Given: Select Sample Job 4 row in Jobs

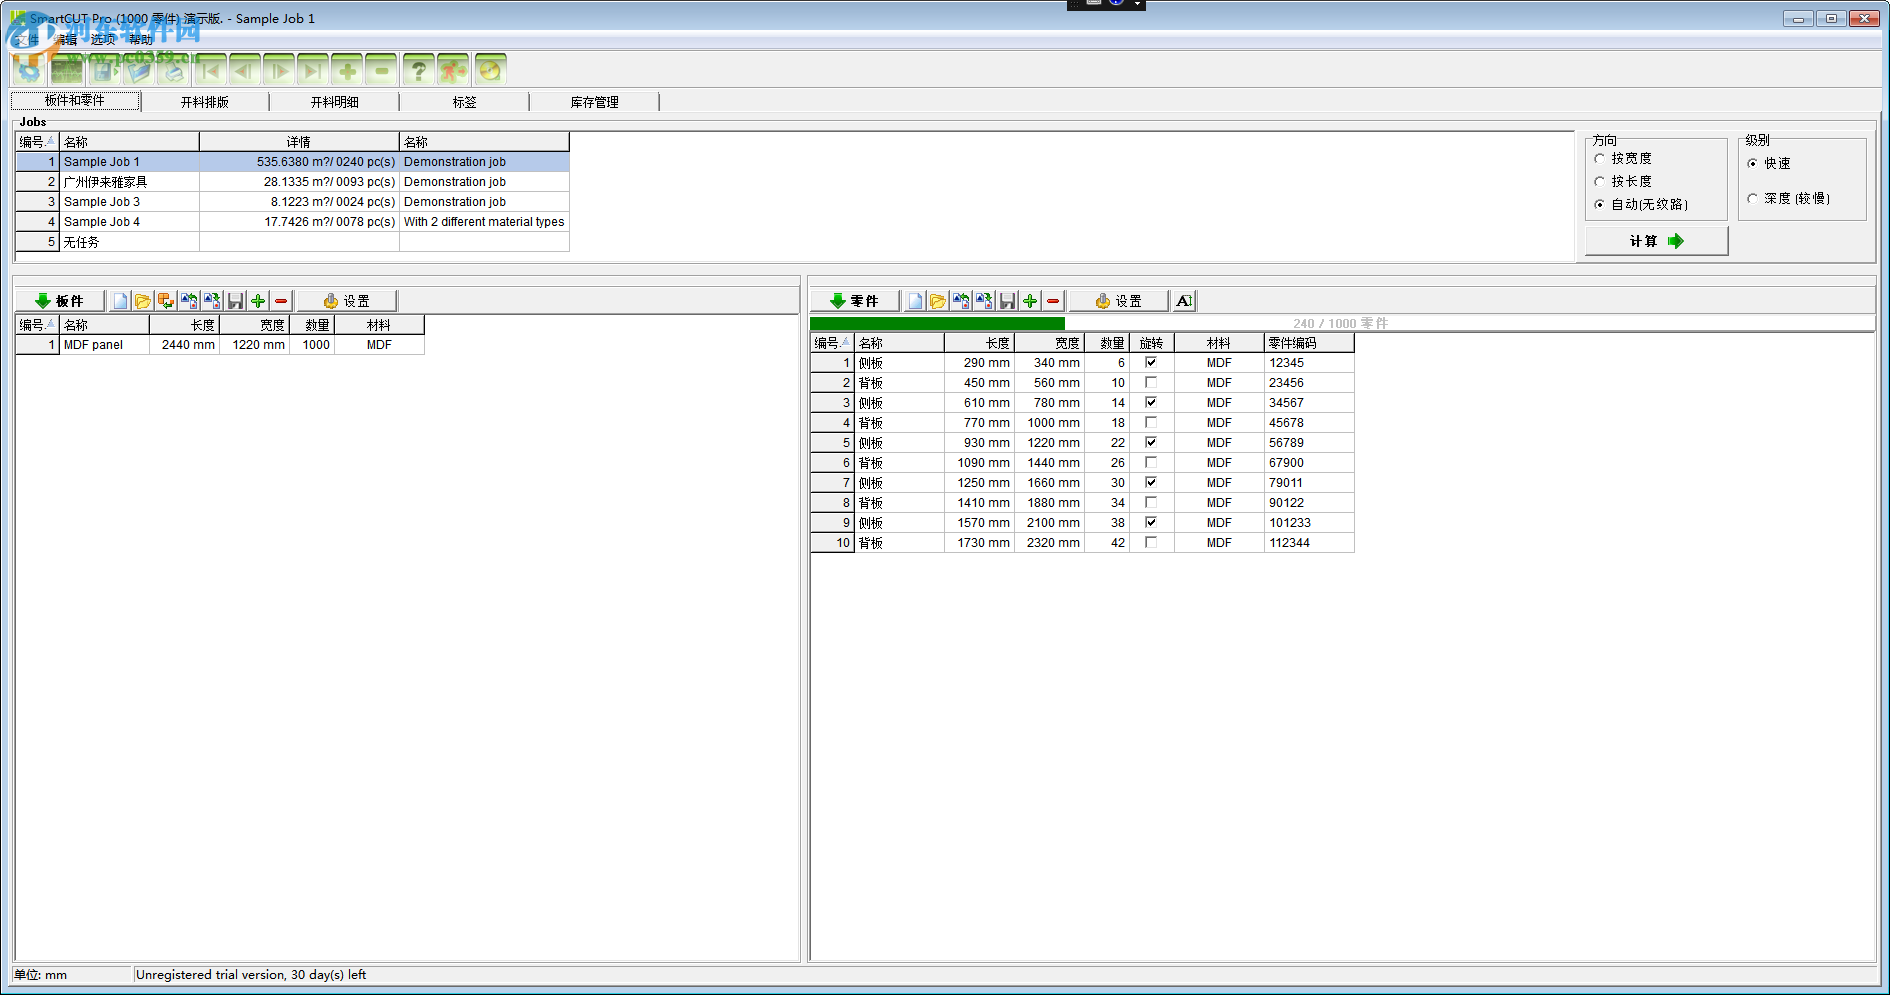Looking at the screenshot, I should [292, 222].
